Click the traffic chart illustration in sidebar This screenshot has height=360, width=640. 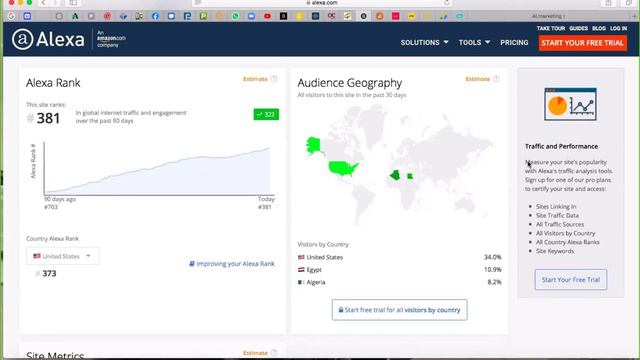(x=570, y=104)
